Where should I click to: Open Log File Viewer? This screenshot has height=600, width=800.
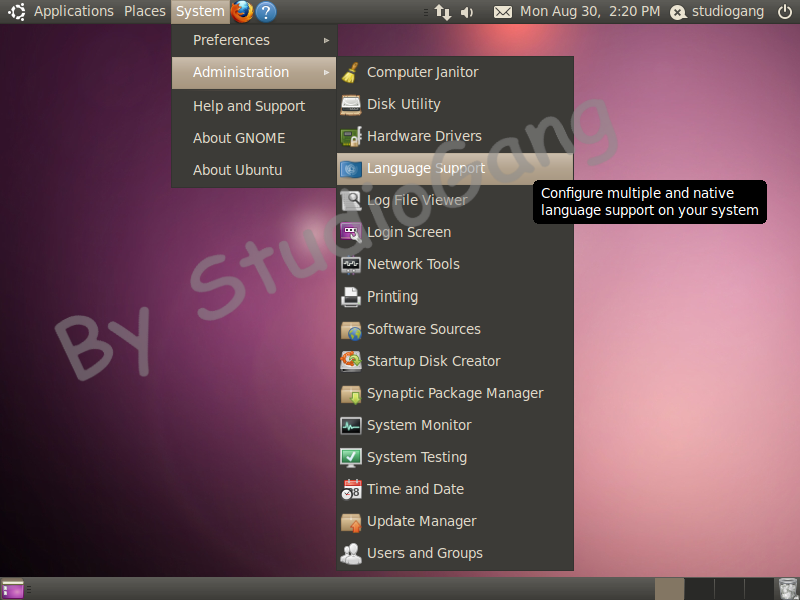tap(455, 201)
